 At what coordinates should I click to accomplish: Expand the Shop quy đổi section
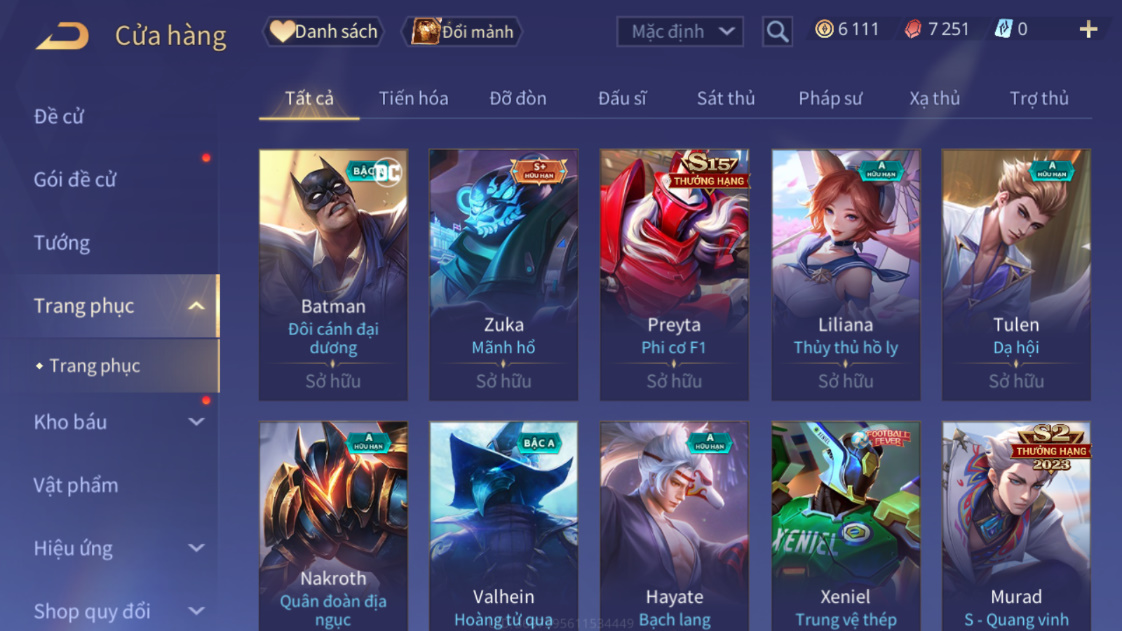click(196, 611)
